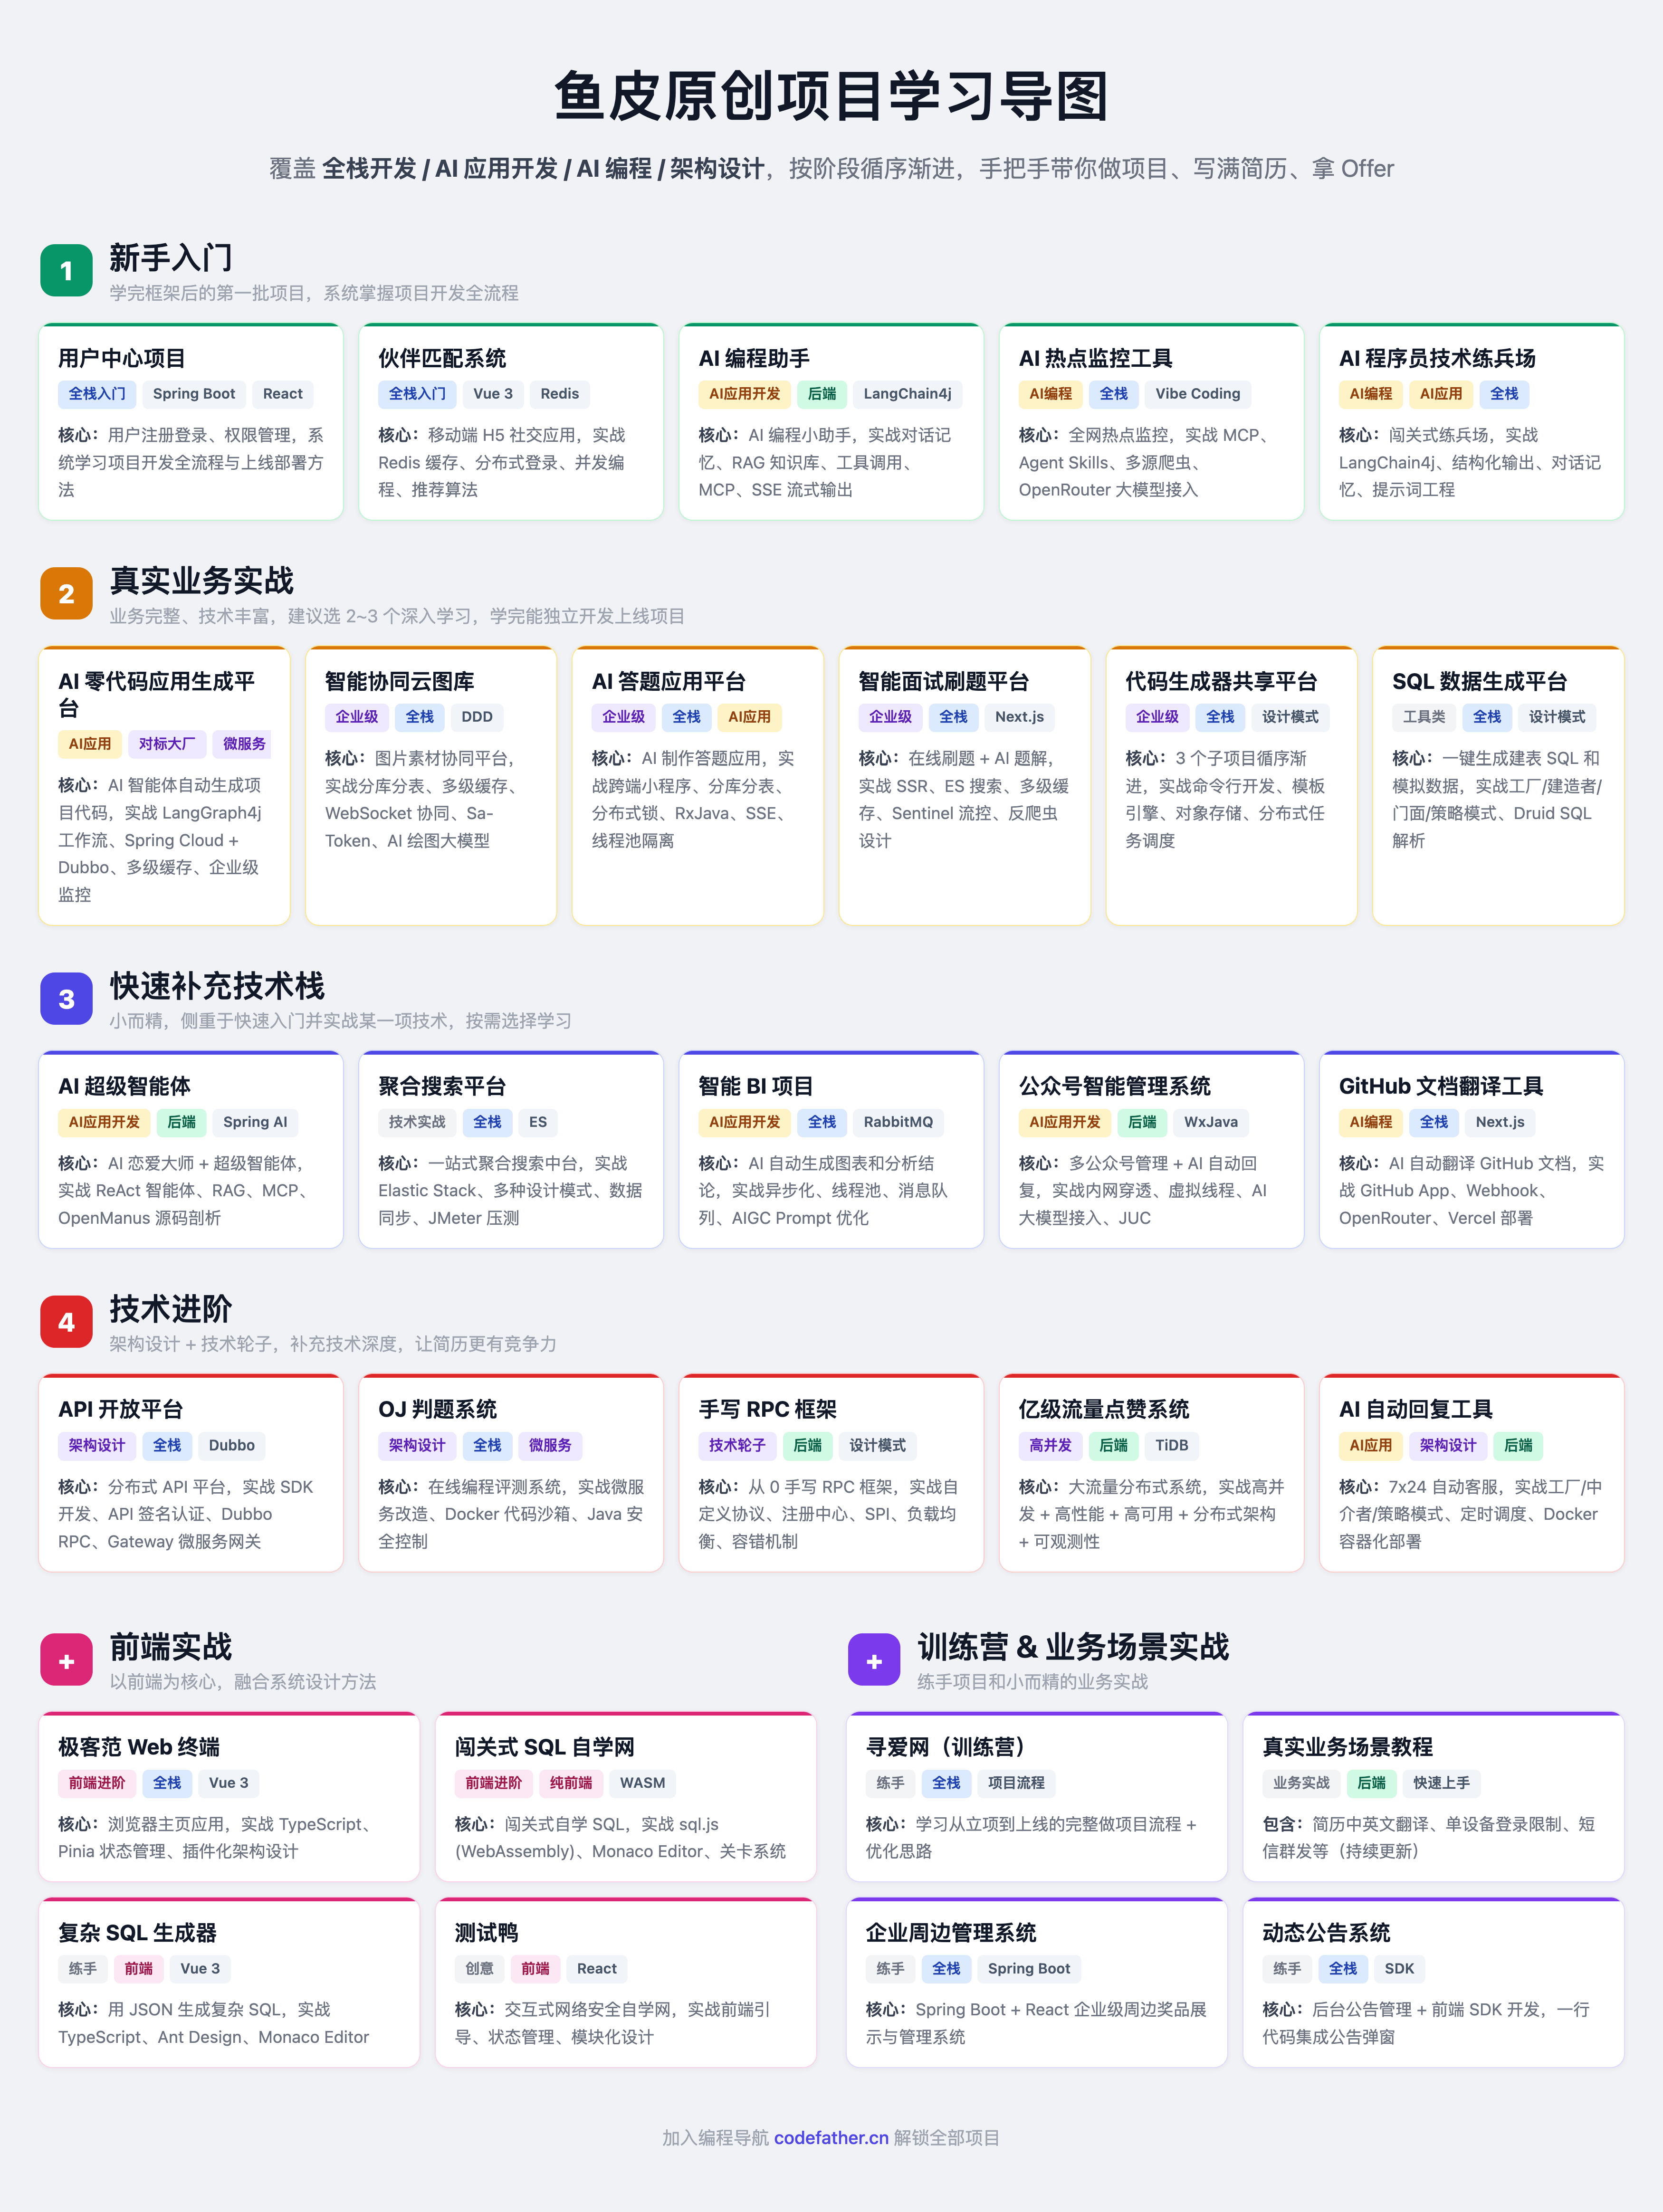Select the 企业级 tag on AI 答题应用平台

tap(623, 717)
